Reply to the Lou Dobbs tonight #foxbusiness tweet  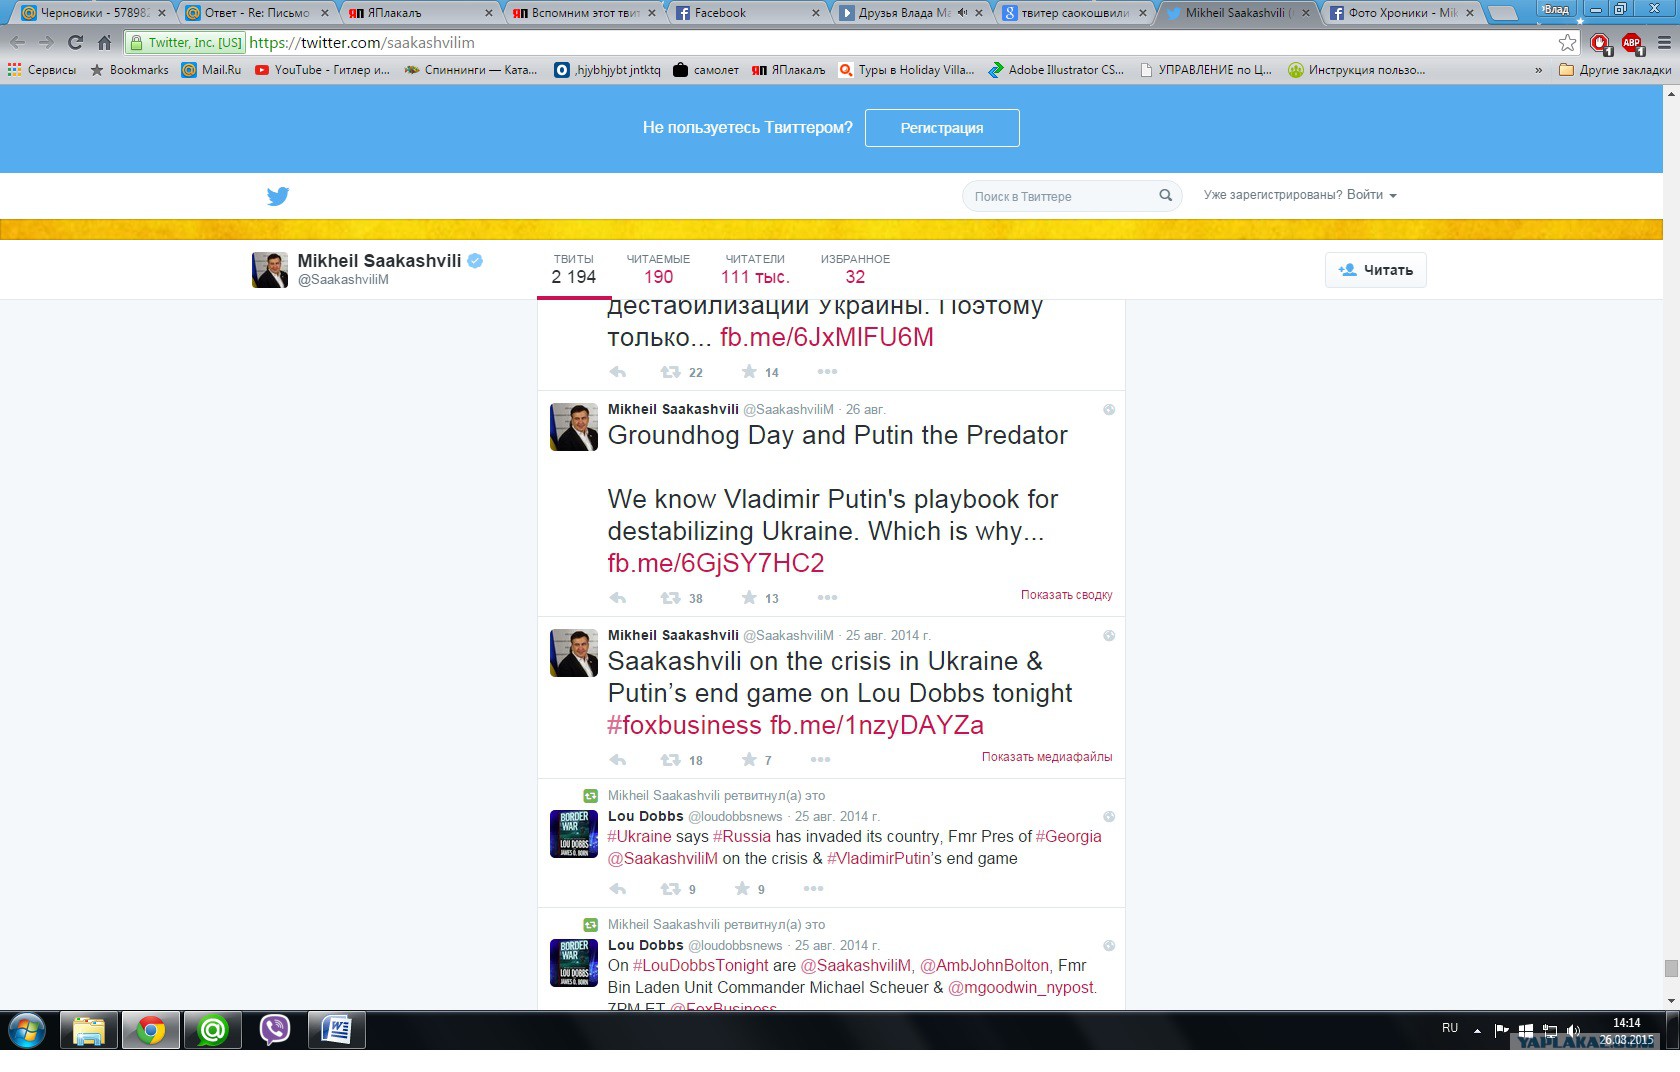618,760
